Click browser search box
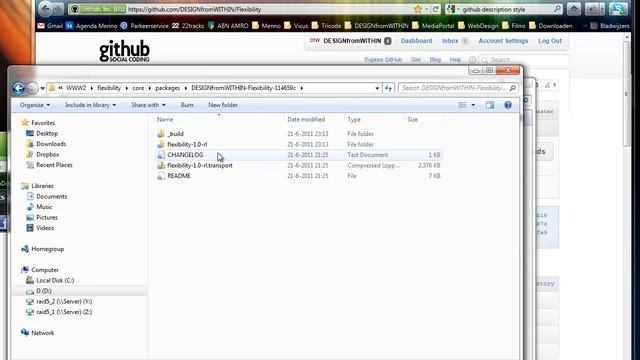 (x=507, y=9)
